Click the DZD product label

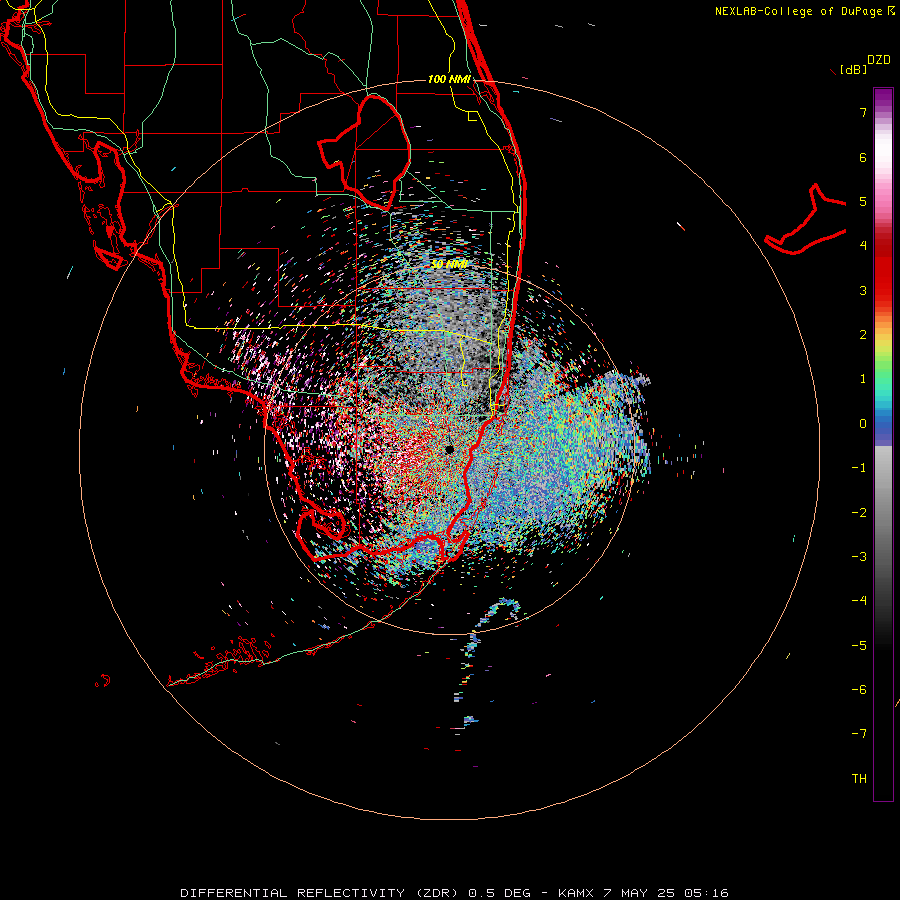[879, 60]
